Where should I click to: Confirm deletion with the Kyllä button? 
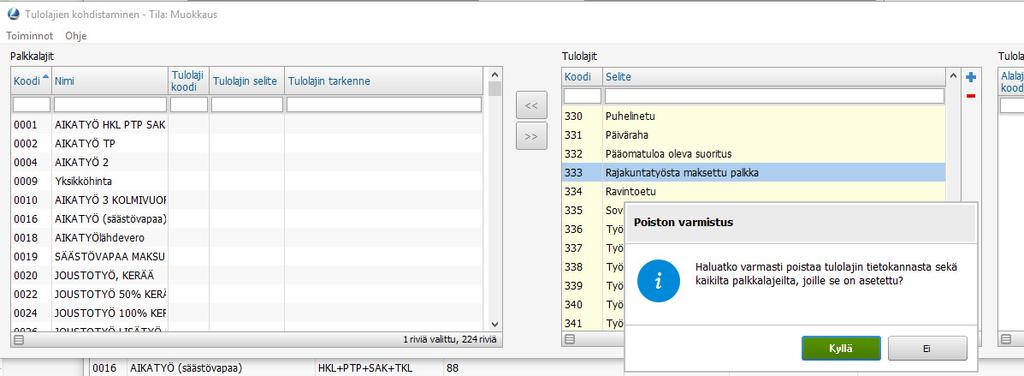(841, 348)
